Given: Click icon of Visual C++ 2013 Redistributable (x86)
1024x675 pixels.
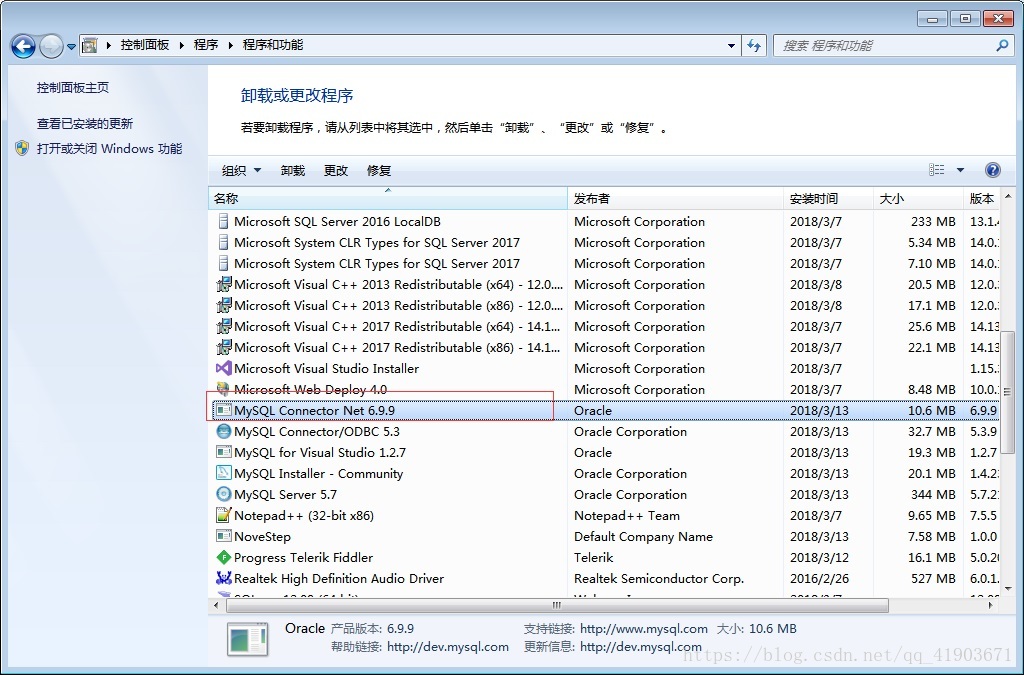Looking at the screenshot, I should (x=223, y=305).
